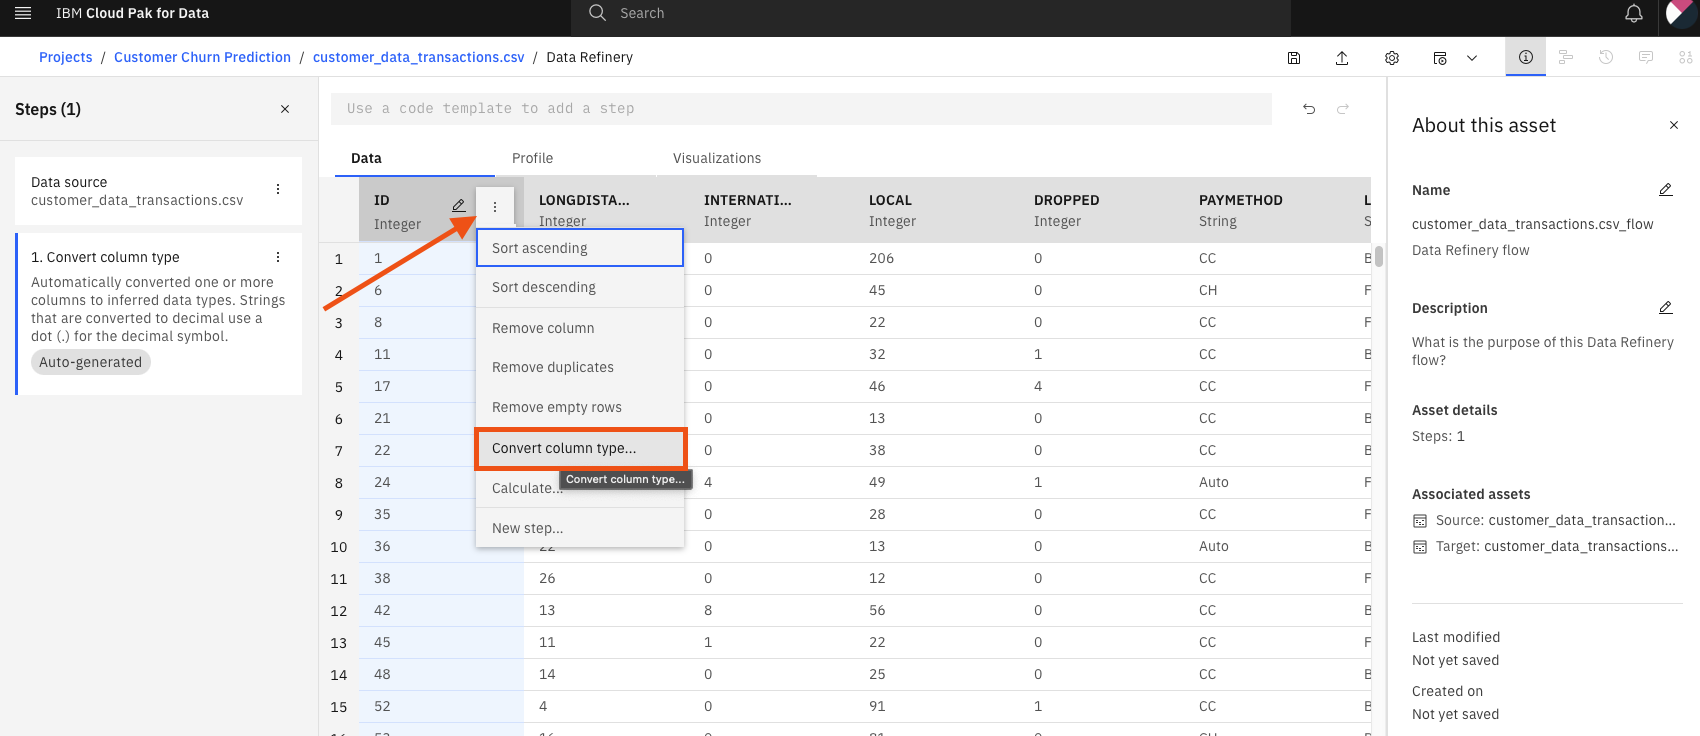Select Remove duplicates option
The image size is (1700, 736).
(580, 367)
